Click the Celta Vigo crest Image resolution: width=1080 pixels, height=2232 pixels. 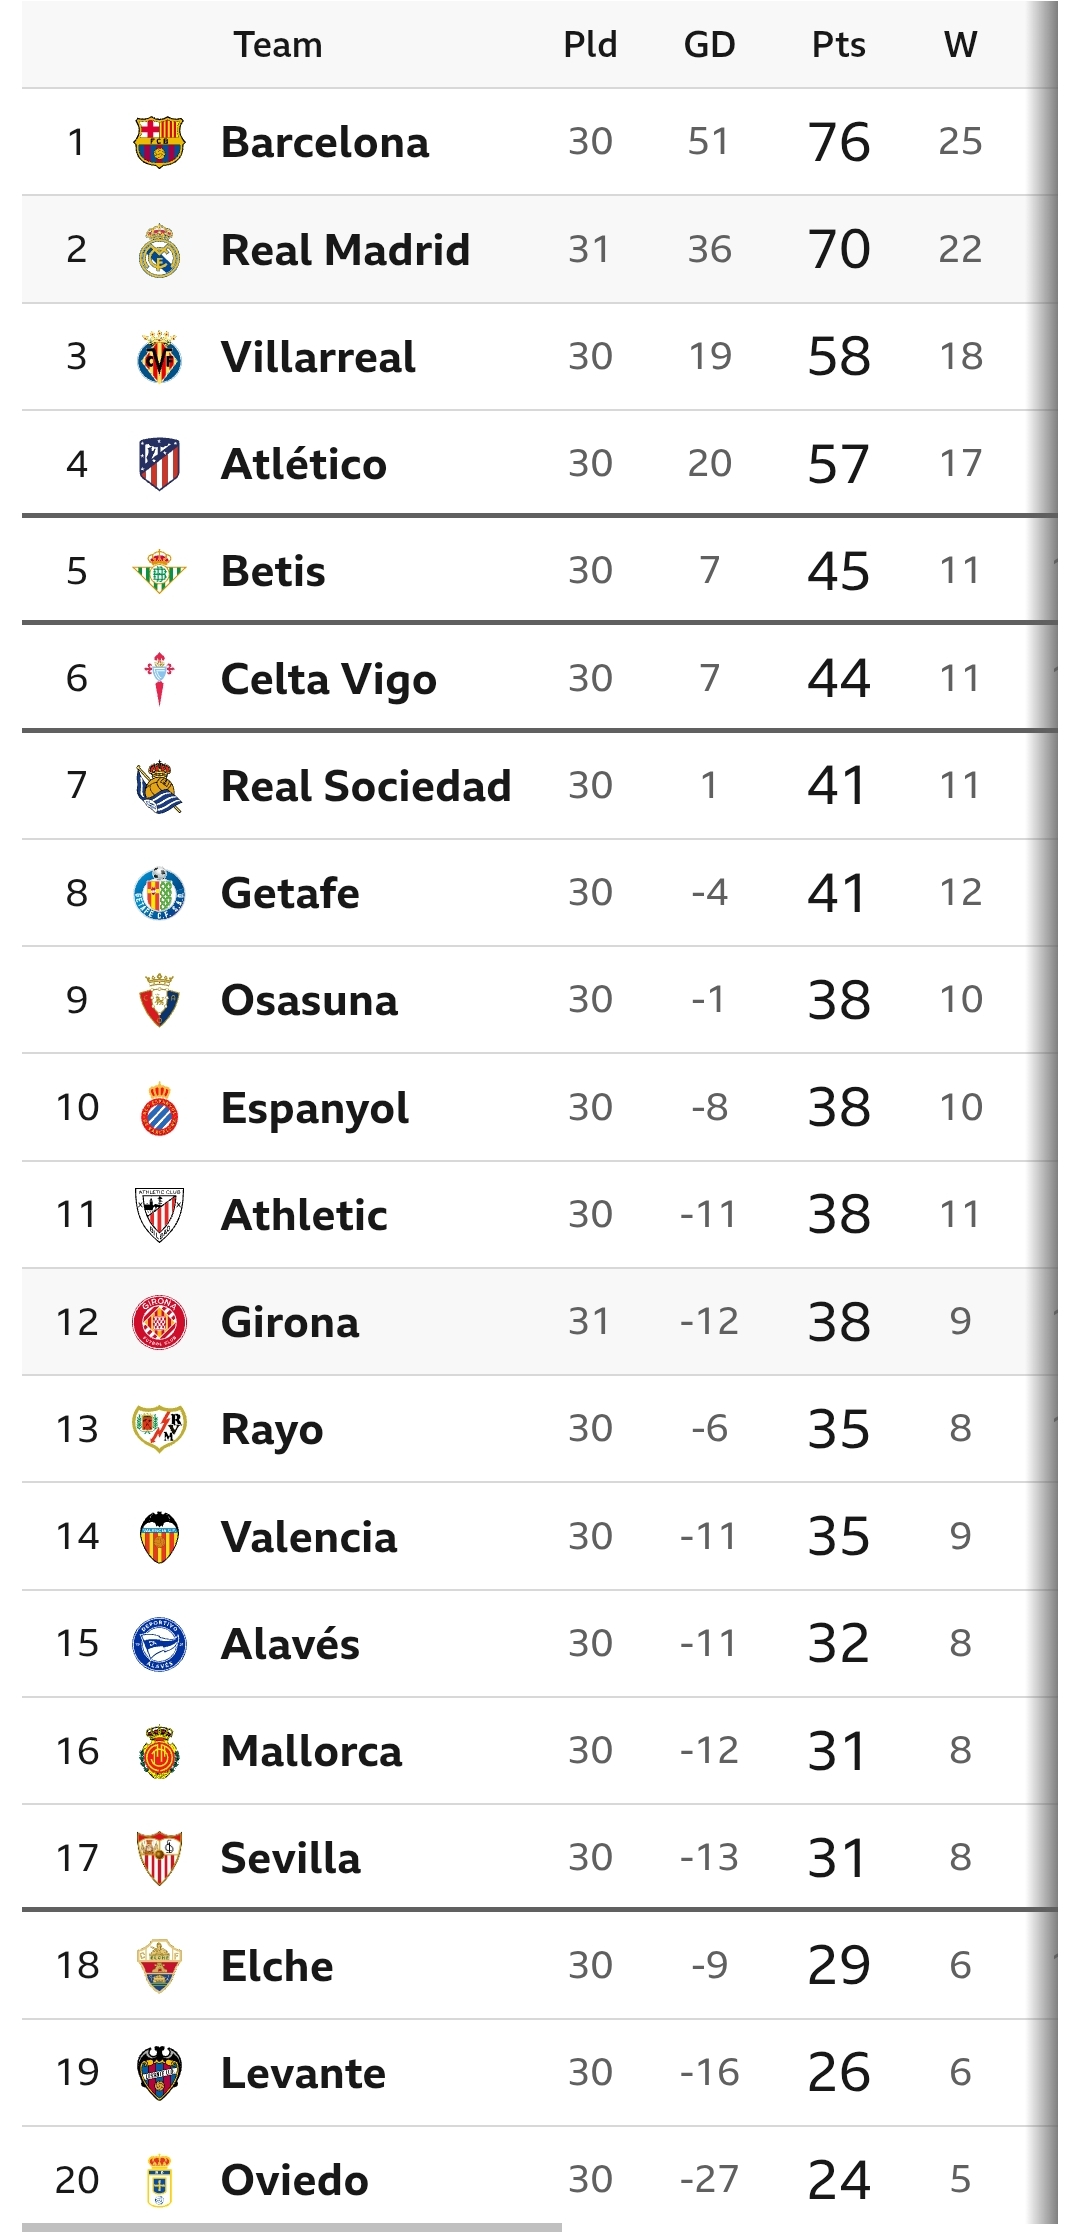coord(159,678)
